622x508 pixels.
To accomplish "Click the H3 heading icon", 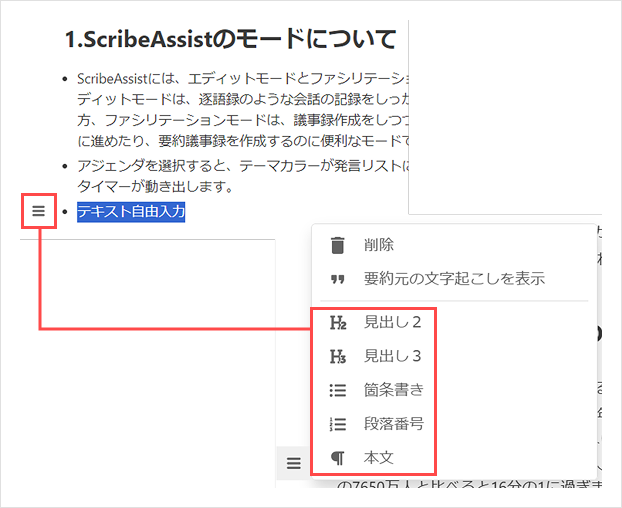I will click(x=338, y=356).
